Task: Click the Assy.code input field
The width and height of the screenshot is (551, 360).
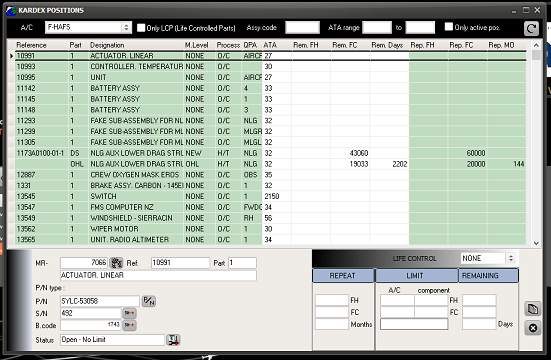Action: [302, 27]
